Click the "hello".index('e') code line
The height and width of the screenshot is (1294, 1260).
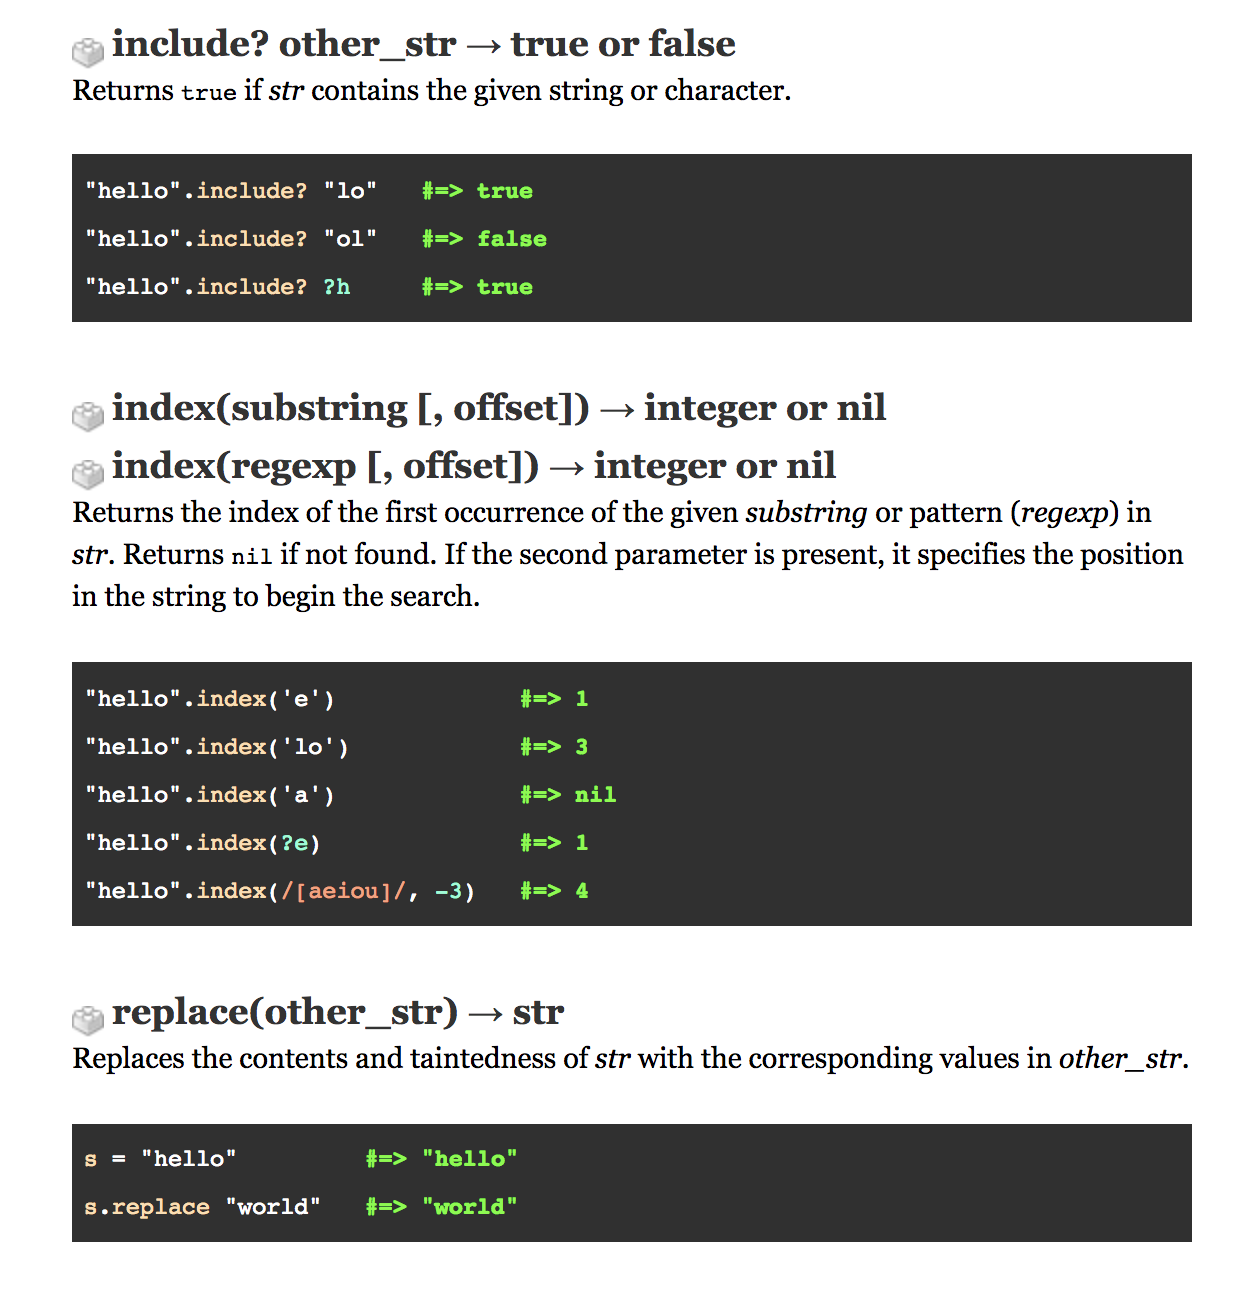[x=210, y=699]
